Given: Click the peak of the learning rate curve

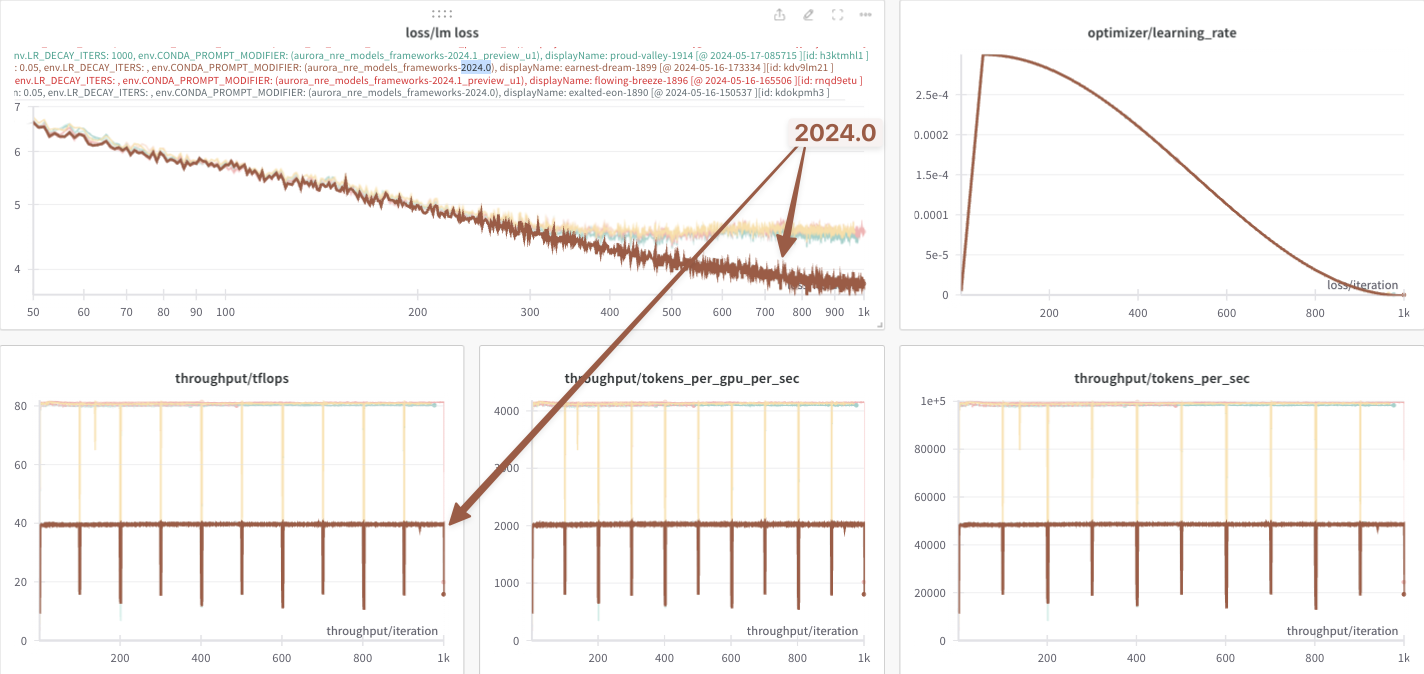Looking at the screenshot, I should click(985, 55).
